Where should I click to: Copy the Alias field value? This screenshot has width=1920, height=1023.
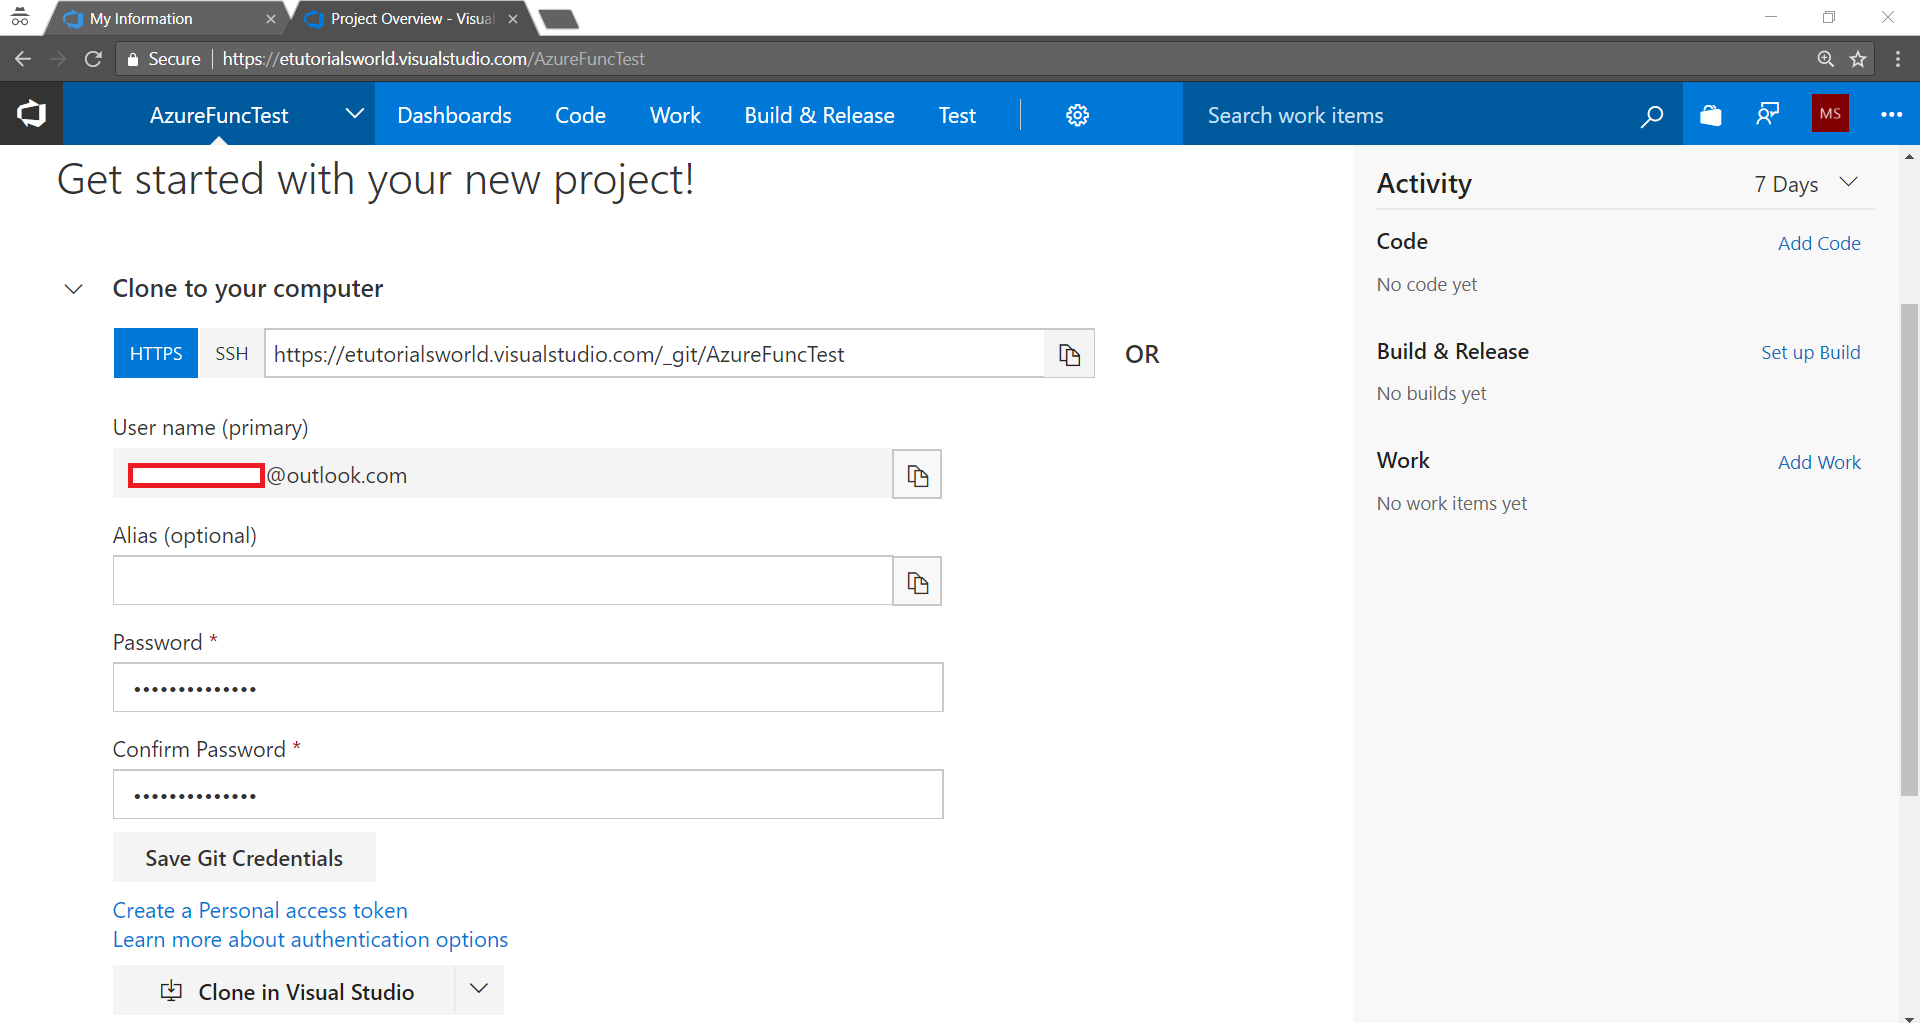(917, 581)
